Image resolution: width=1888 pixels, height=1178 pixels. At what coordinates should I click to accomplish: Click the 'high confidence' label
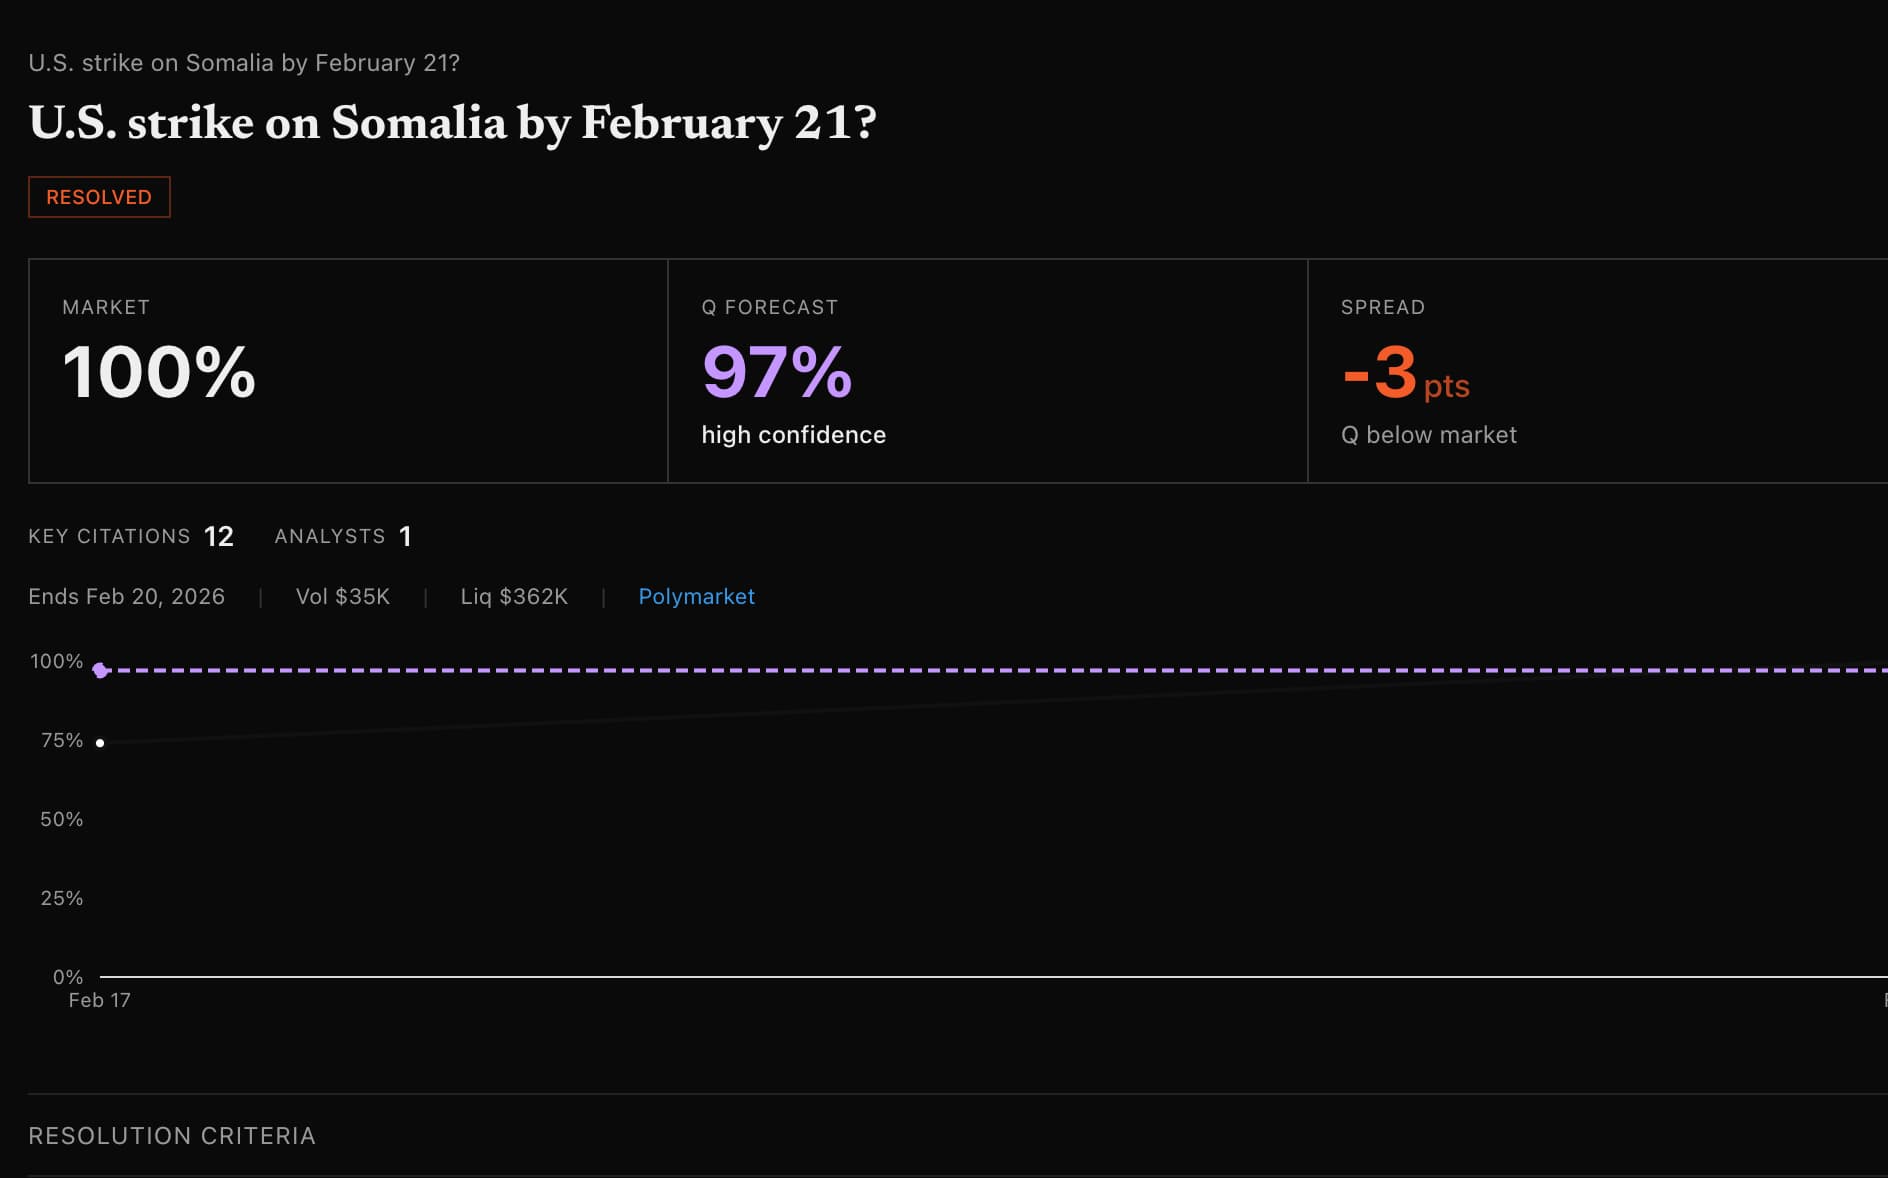pyautogui.click(x=793, y=435)
